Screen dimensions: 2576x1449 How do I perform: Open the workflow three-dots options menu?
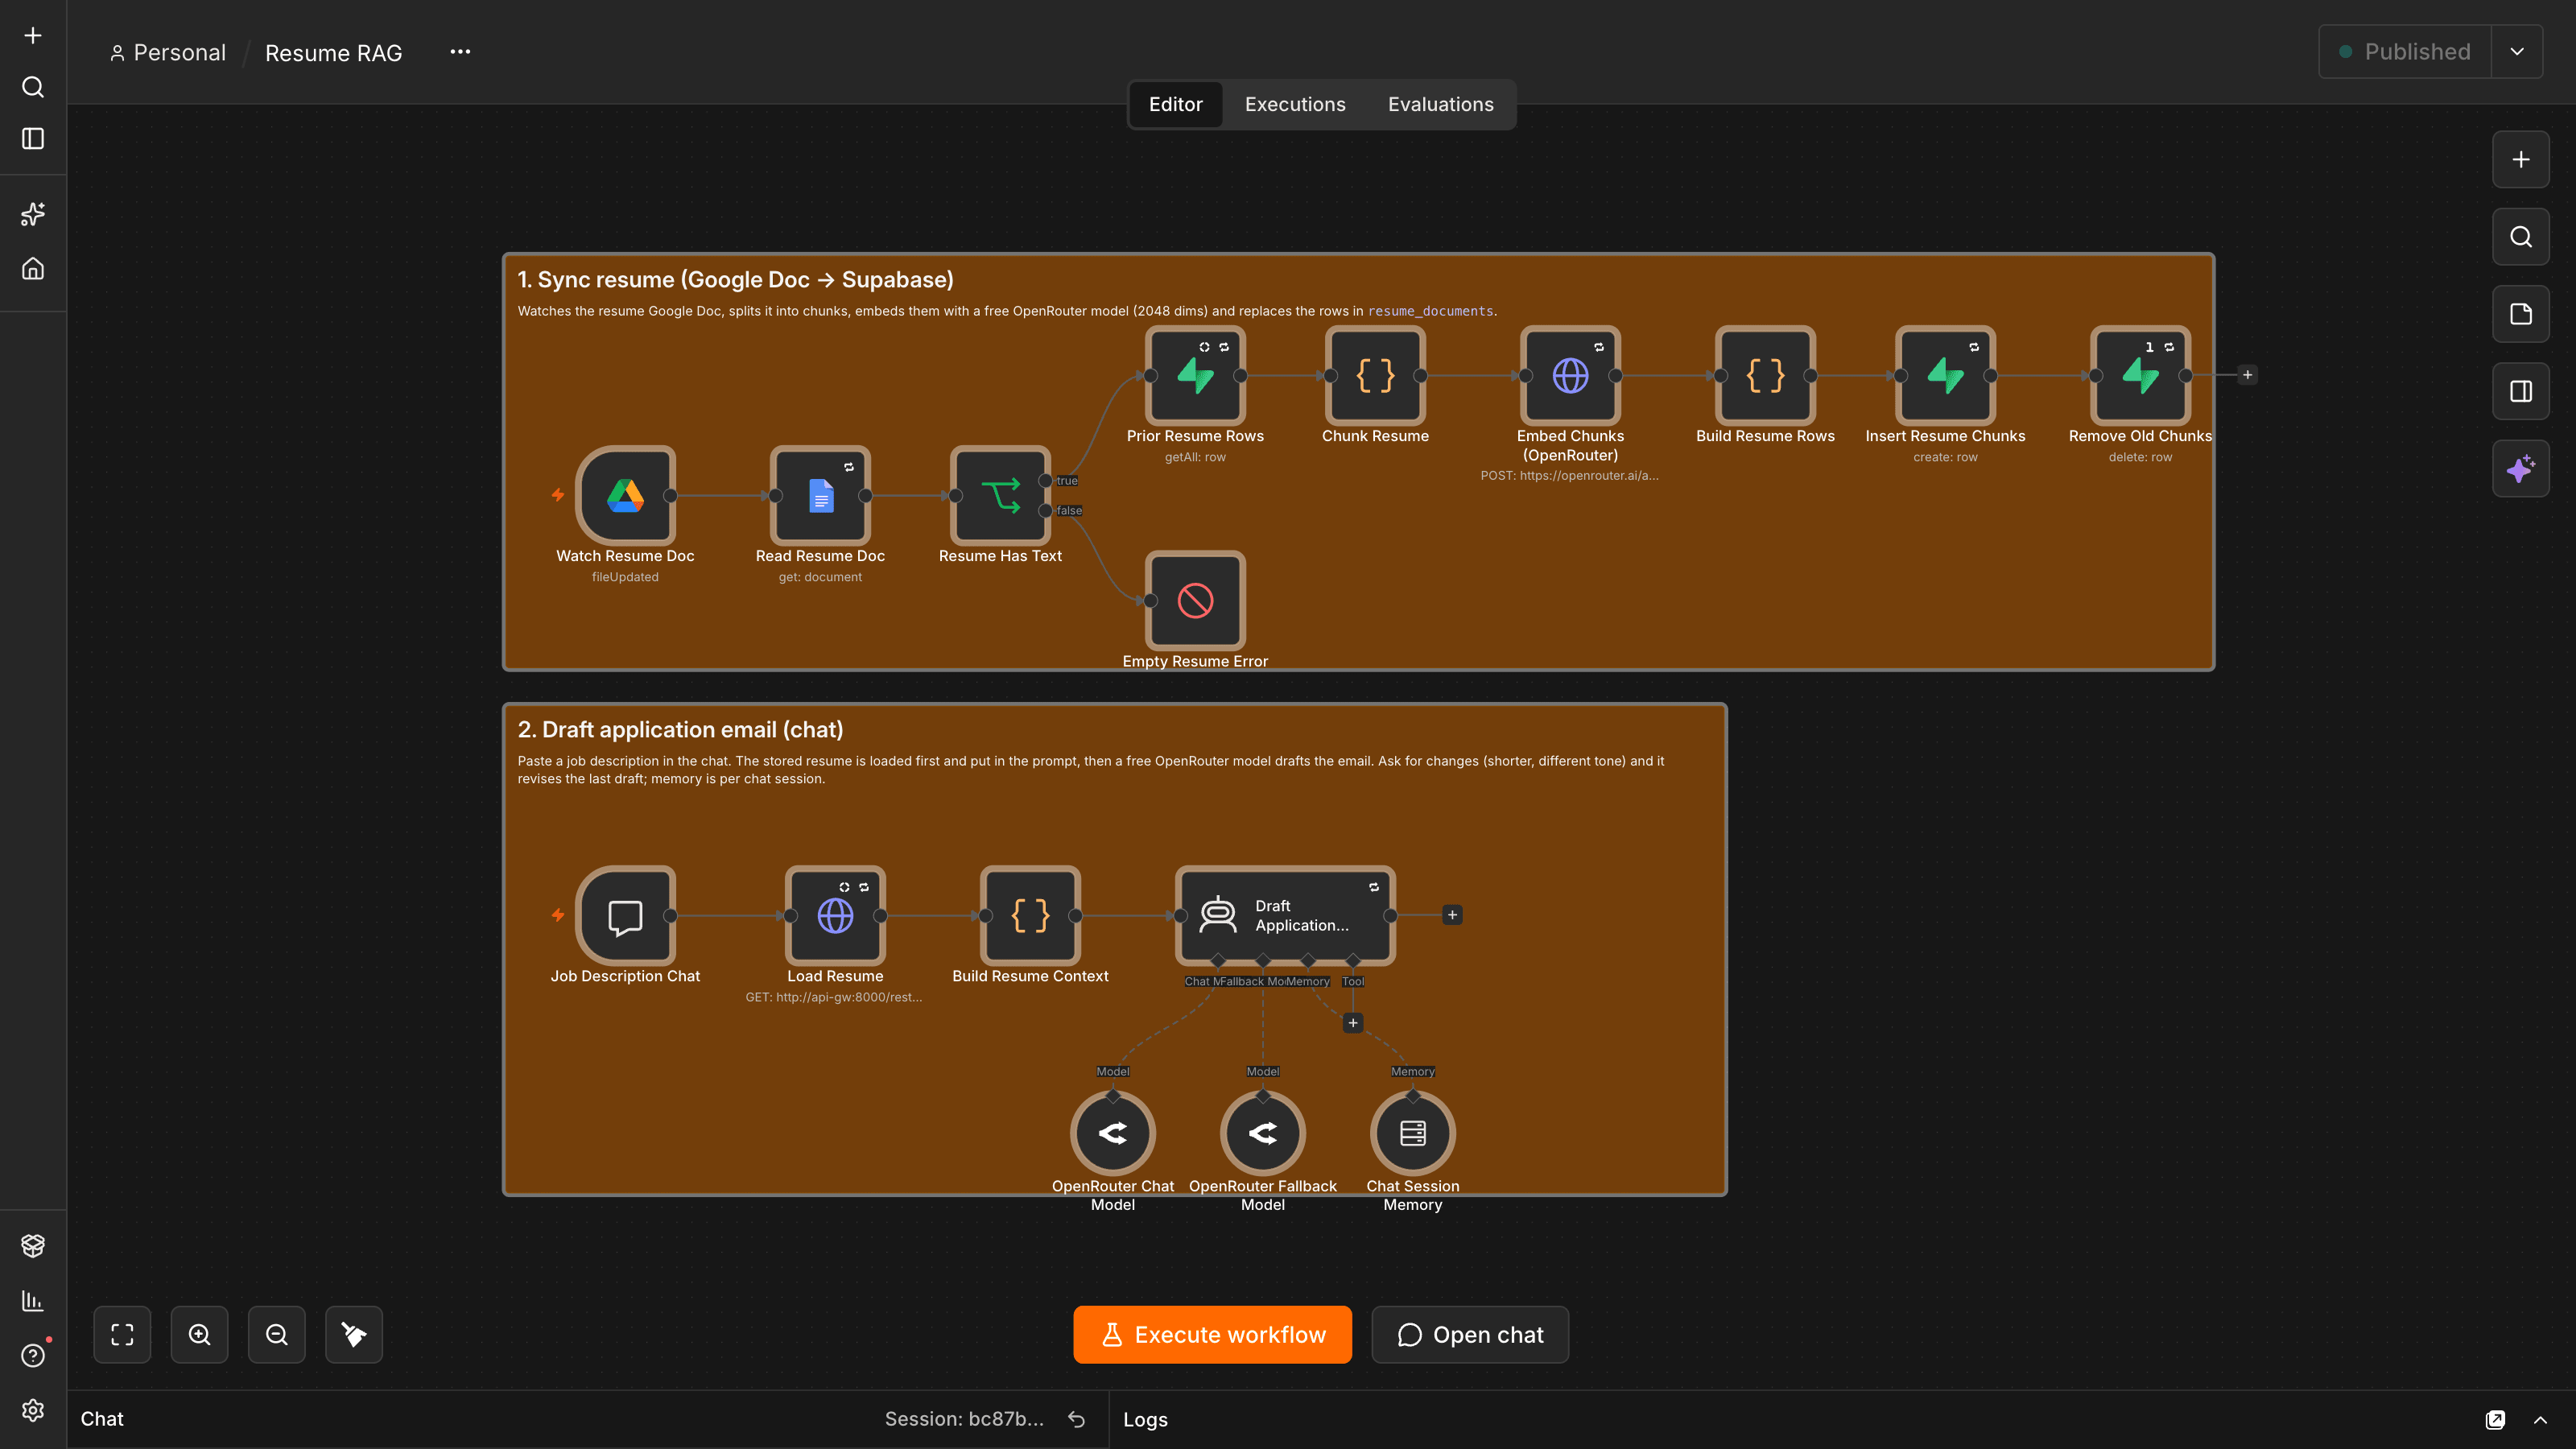460,52
